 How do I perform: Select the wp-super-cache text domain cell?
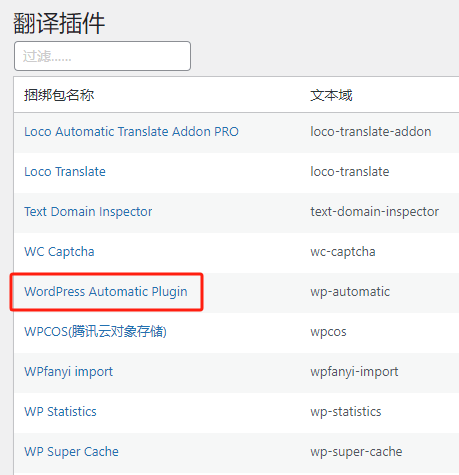356,452
